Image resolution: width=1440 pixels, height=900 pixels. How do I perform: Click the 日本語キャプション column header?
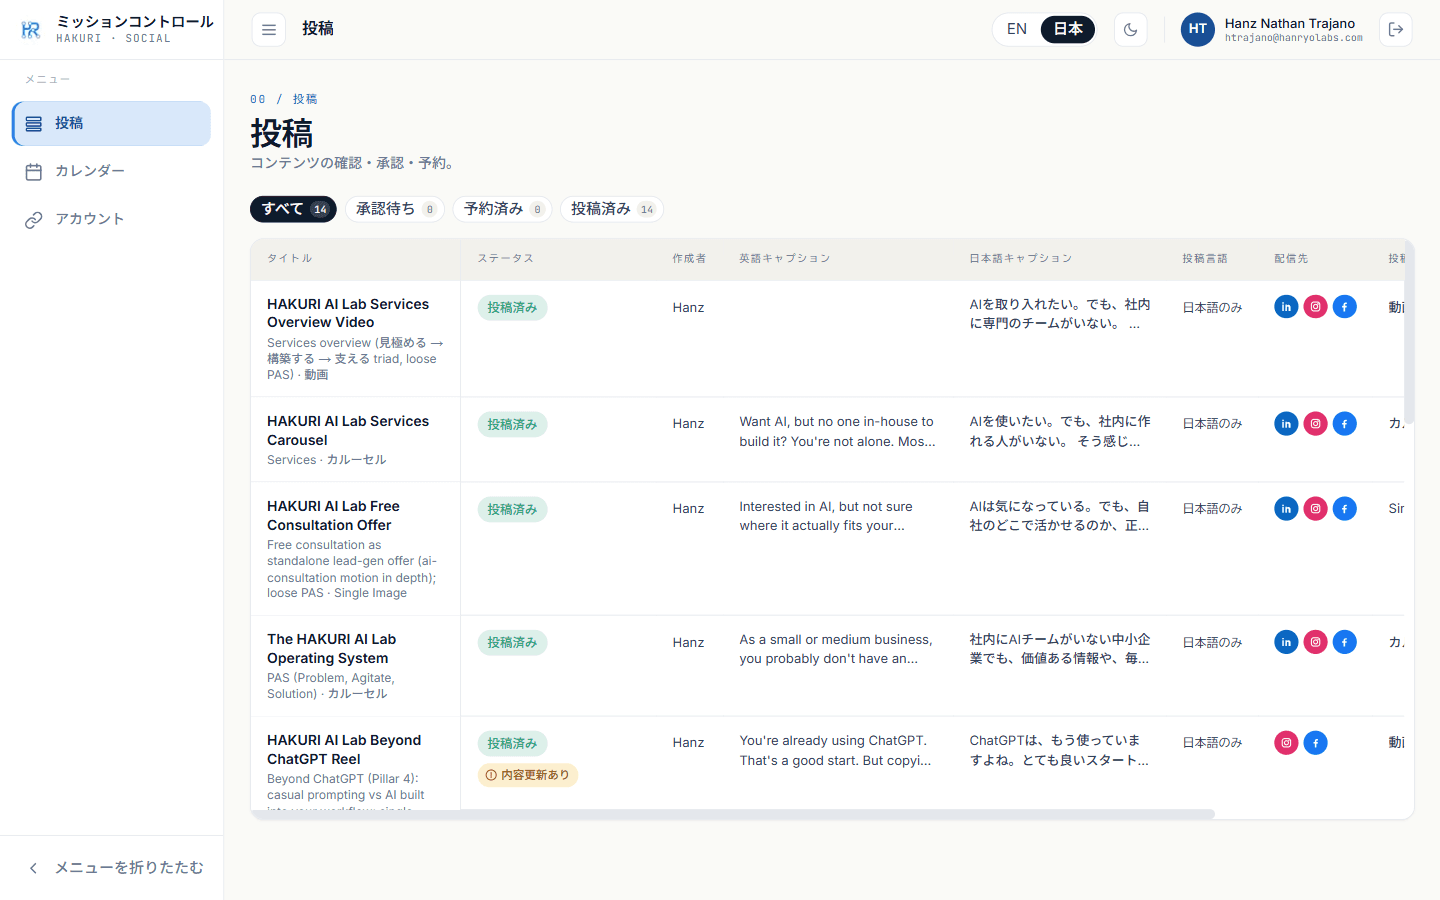pyautogui.click(x=1021, y=259)
